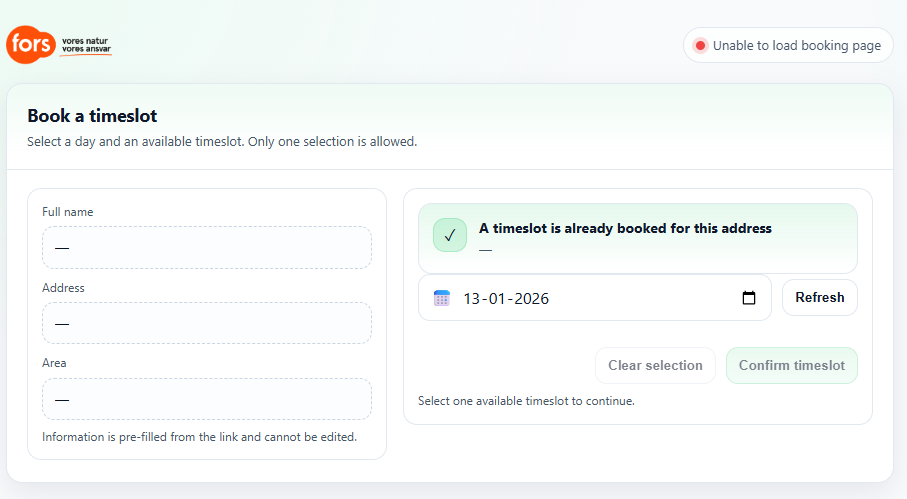Open the date picker calendar icon
Image resolution: width=907 pixels, height=499 pixels.
[749, 298]
